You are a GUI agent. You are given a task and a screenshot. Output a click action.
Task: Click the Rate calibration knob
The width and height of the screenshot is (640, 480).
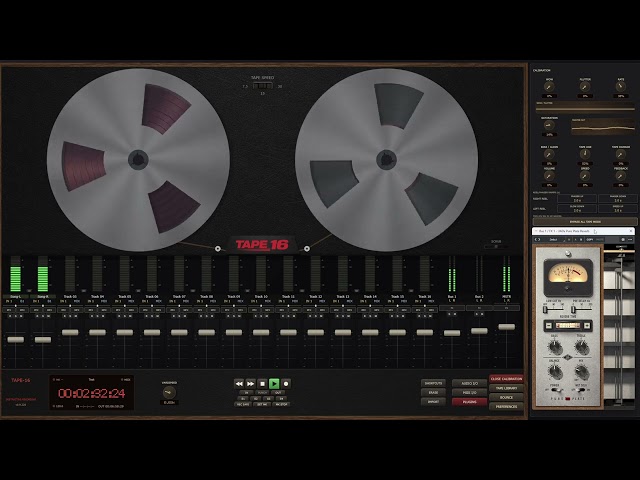coord(620,87)
